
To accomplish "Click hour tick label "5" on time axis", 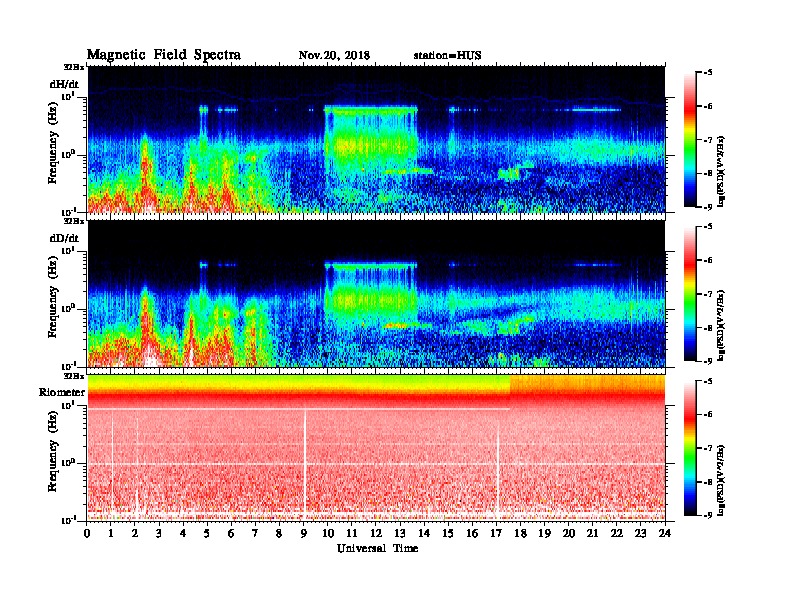I will tap(208, 534).
